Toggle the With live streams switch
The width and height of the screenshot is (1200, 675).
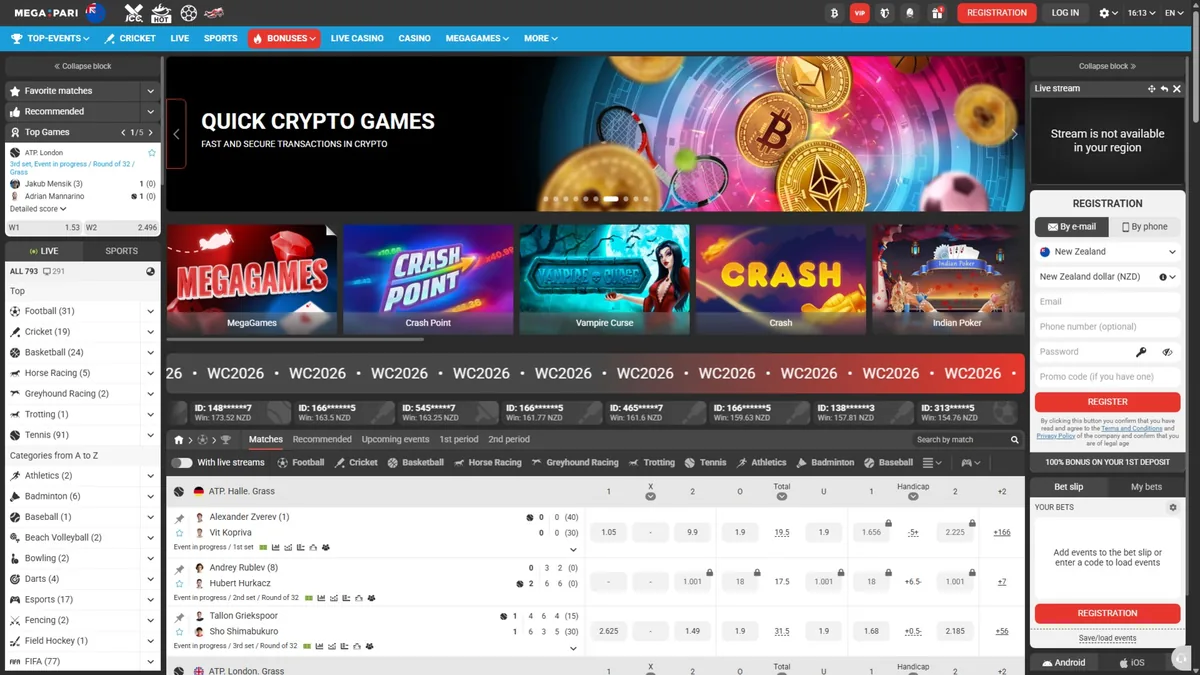pyautogui.click(x=181, y=463)
